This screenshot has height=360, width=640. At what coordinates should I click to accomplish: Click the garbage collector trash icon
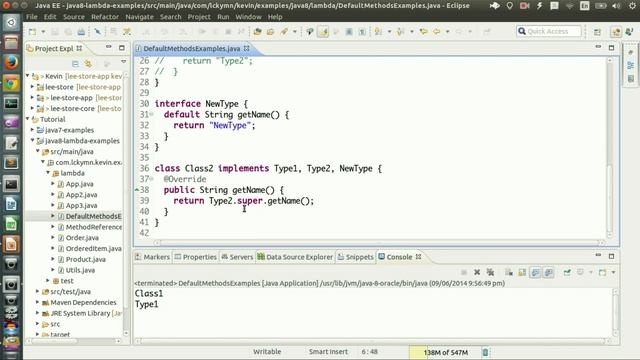[x=485, y=352]
